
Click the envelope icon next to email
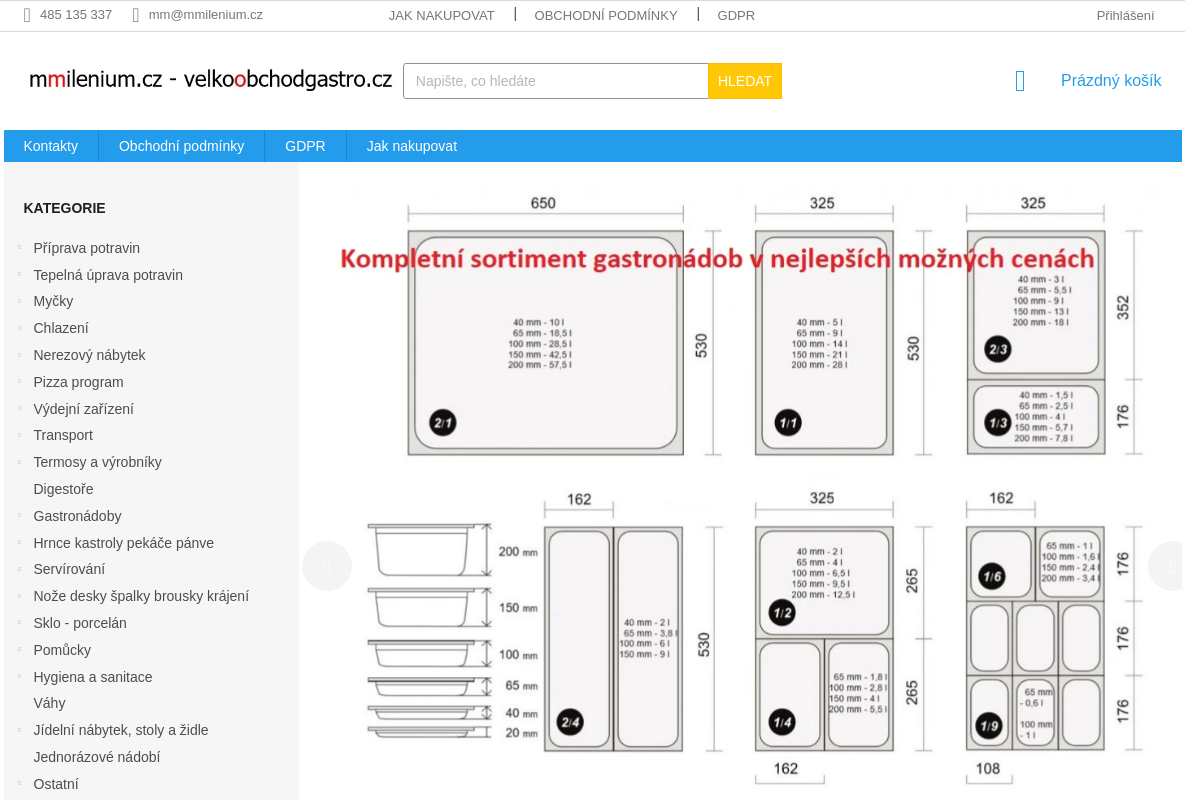135,14
